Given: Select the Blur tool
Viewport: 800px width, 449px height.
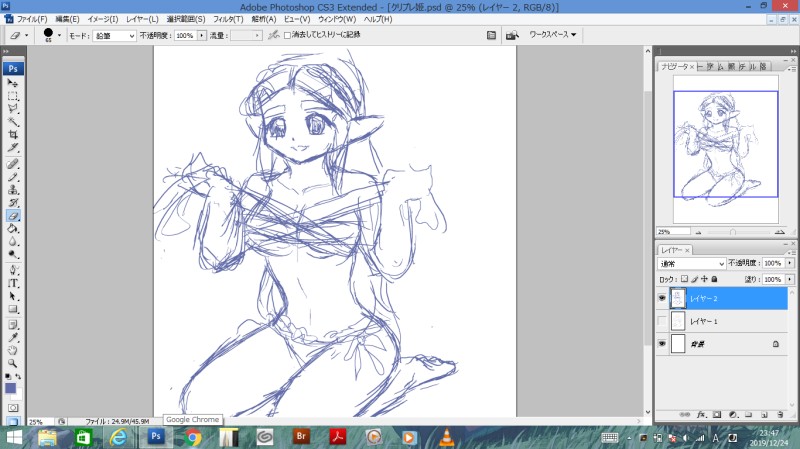Looking at the screenshot, I should coord(13,241).
